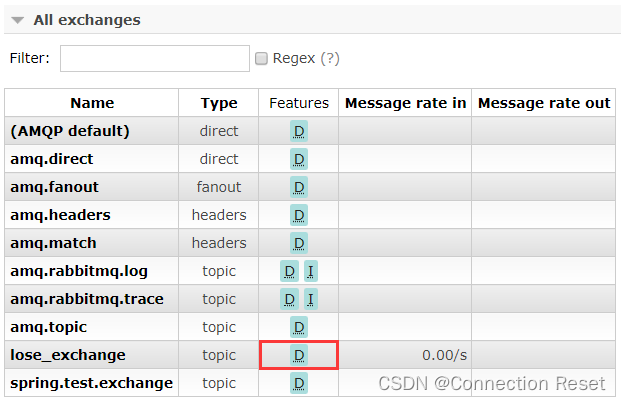Screen dimensions: 621x400
Task: Click durable D badge for amq.rabbitmq.log
Action: [x=290, y=271]
